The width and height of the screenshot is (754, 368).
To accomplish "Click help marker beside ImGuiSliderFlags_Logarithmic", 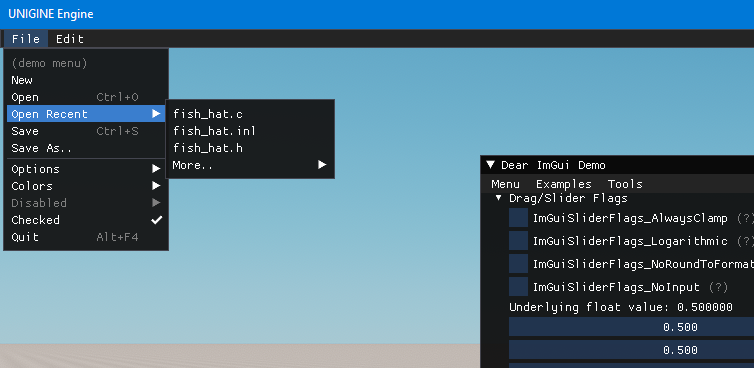I will [744, 241].
